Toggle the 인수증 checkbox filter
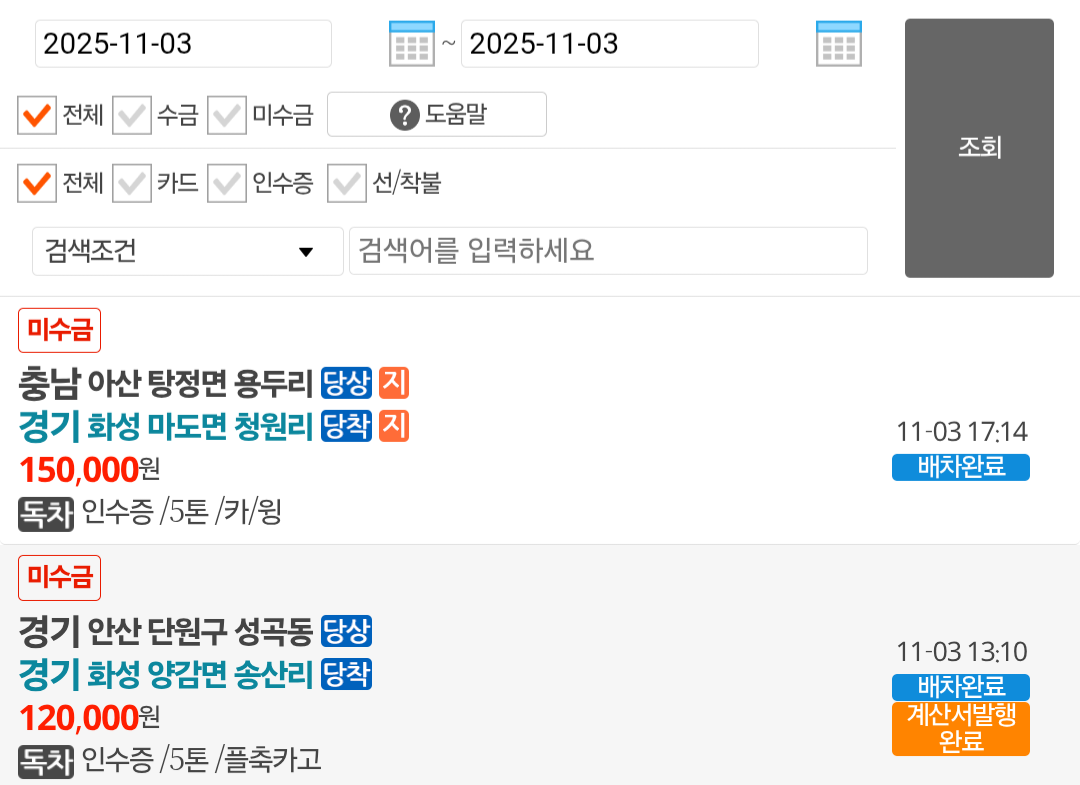The width and height of the screenshot is (1080, 785). coord(227,183)
